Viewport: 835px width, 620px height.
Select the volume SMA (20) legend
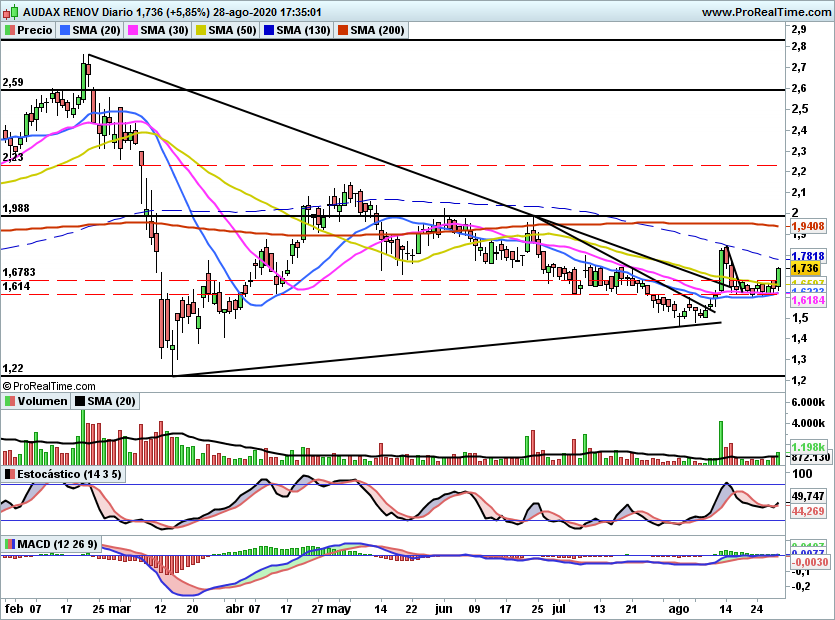pos(111,401)
